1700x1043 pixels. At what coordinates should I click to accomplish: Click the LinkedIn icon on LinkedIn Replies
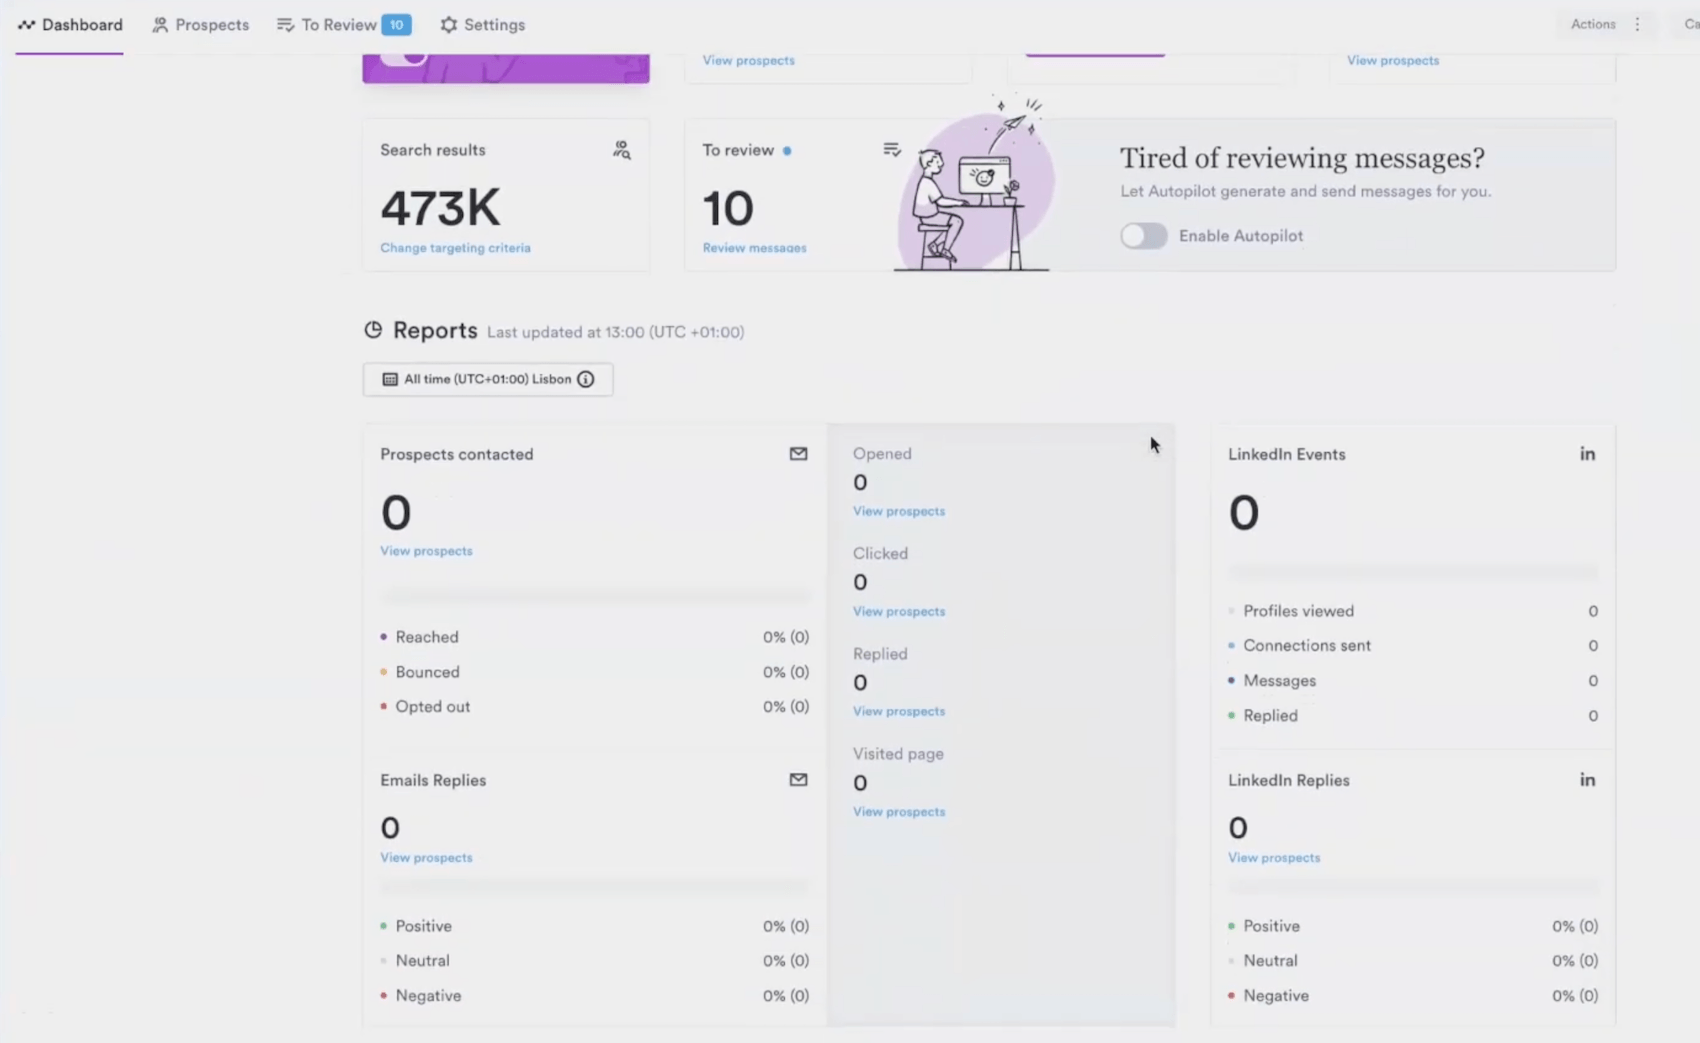click(1587, 780)
